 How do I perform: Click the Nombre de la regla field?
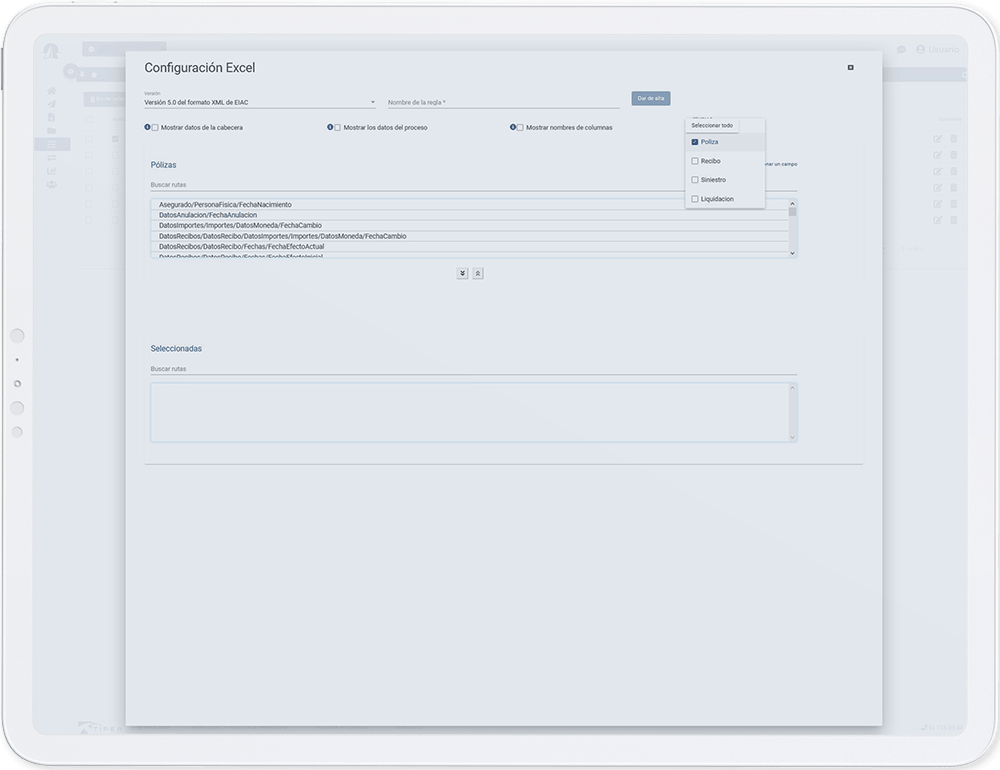(503, 102)
